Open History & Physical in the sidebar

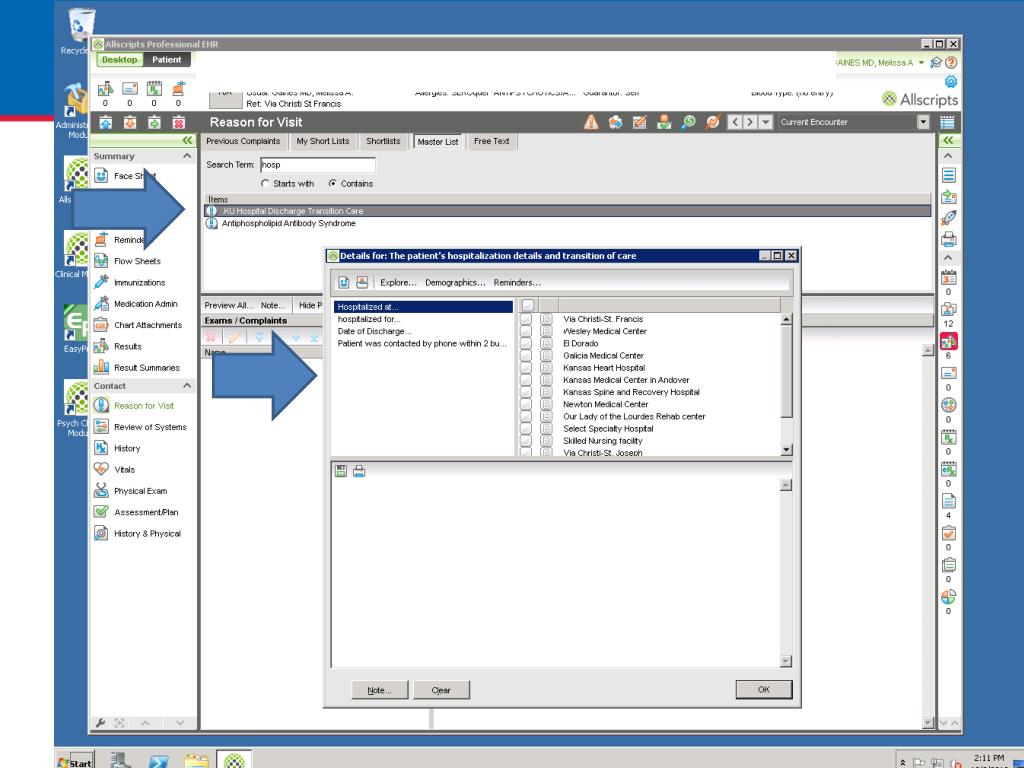point(147,534)
